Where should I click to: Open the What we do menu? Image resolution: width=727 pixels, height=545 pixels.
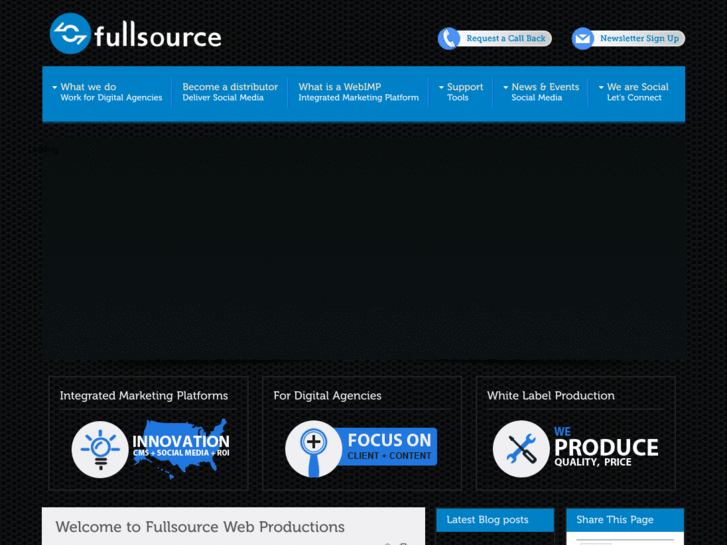[x=88, y=87]
